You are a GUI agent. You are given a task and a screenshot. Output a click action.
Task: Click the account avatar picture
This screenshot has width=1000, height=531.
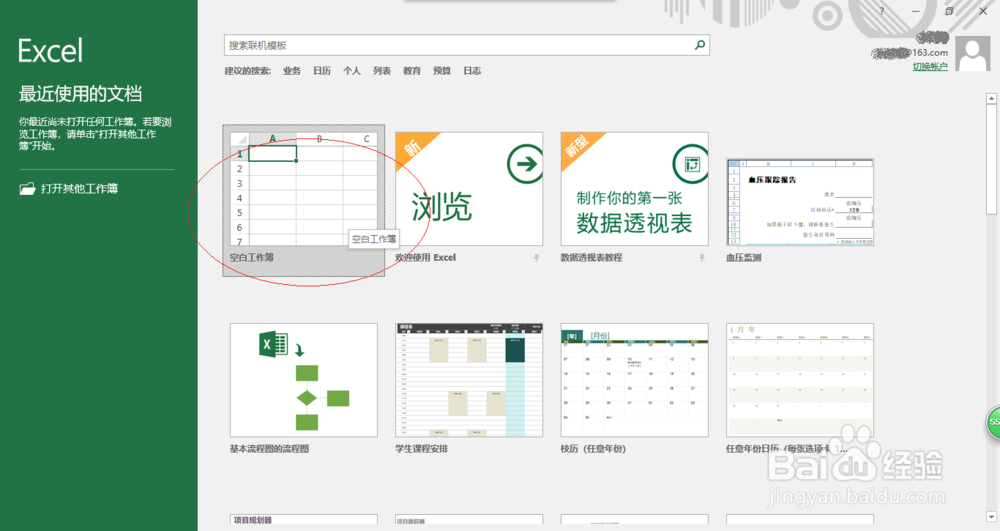point(973,54)
